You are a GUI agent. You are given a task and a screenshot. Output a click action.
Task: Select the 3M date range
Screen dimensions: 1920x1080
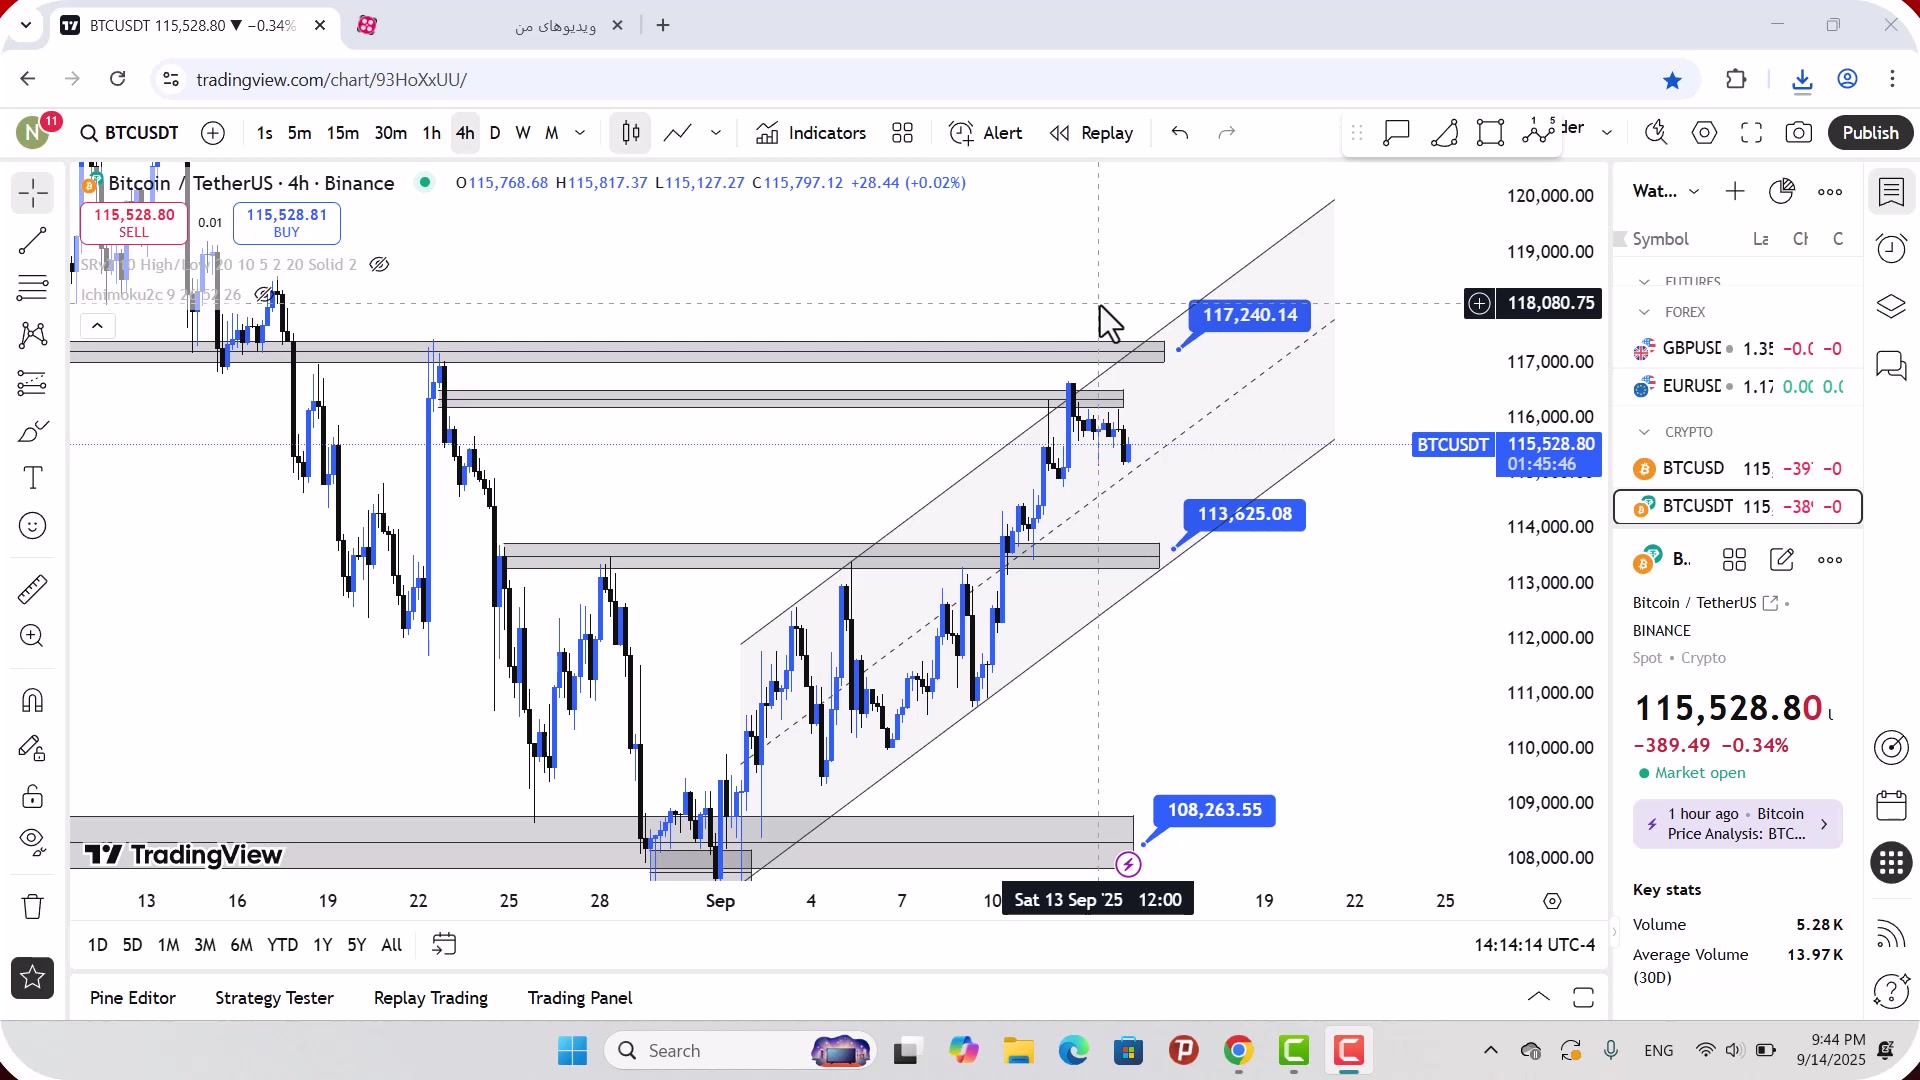(205, 945)
